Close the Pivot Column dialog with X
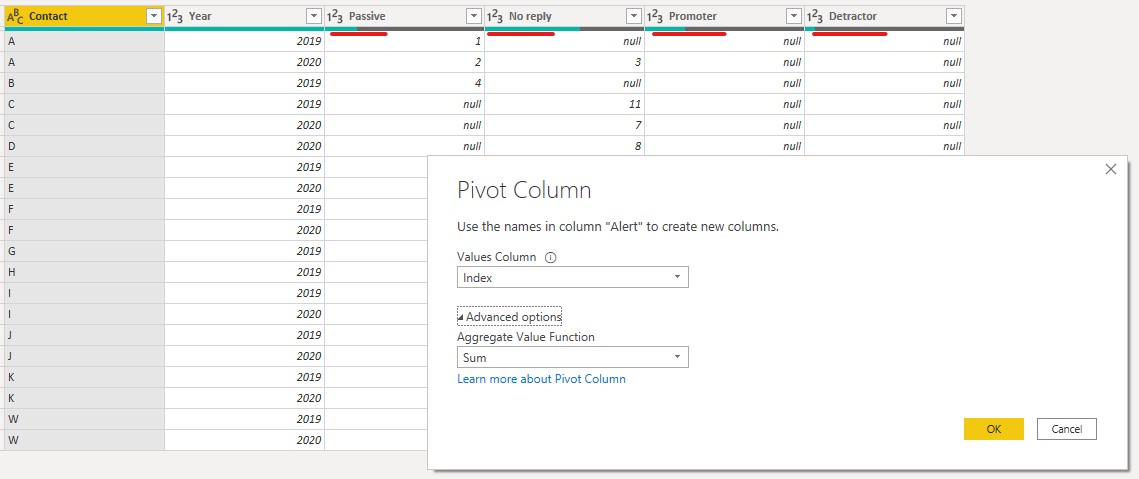Viewport: 1139px width, 479px height. (1110, 169)
